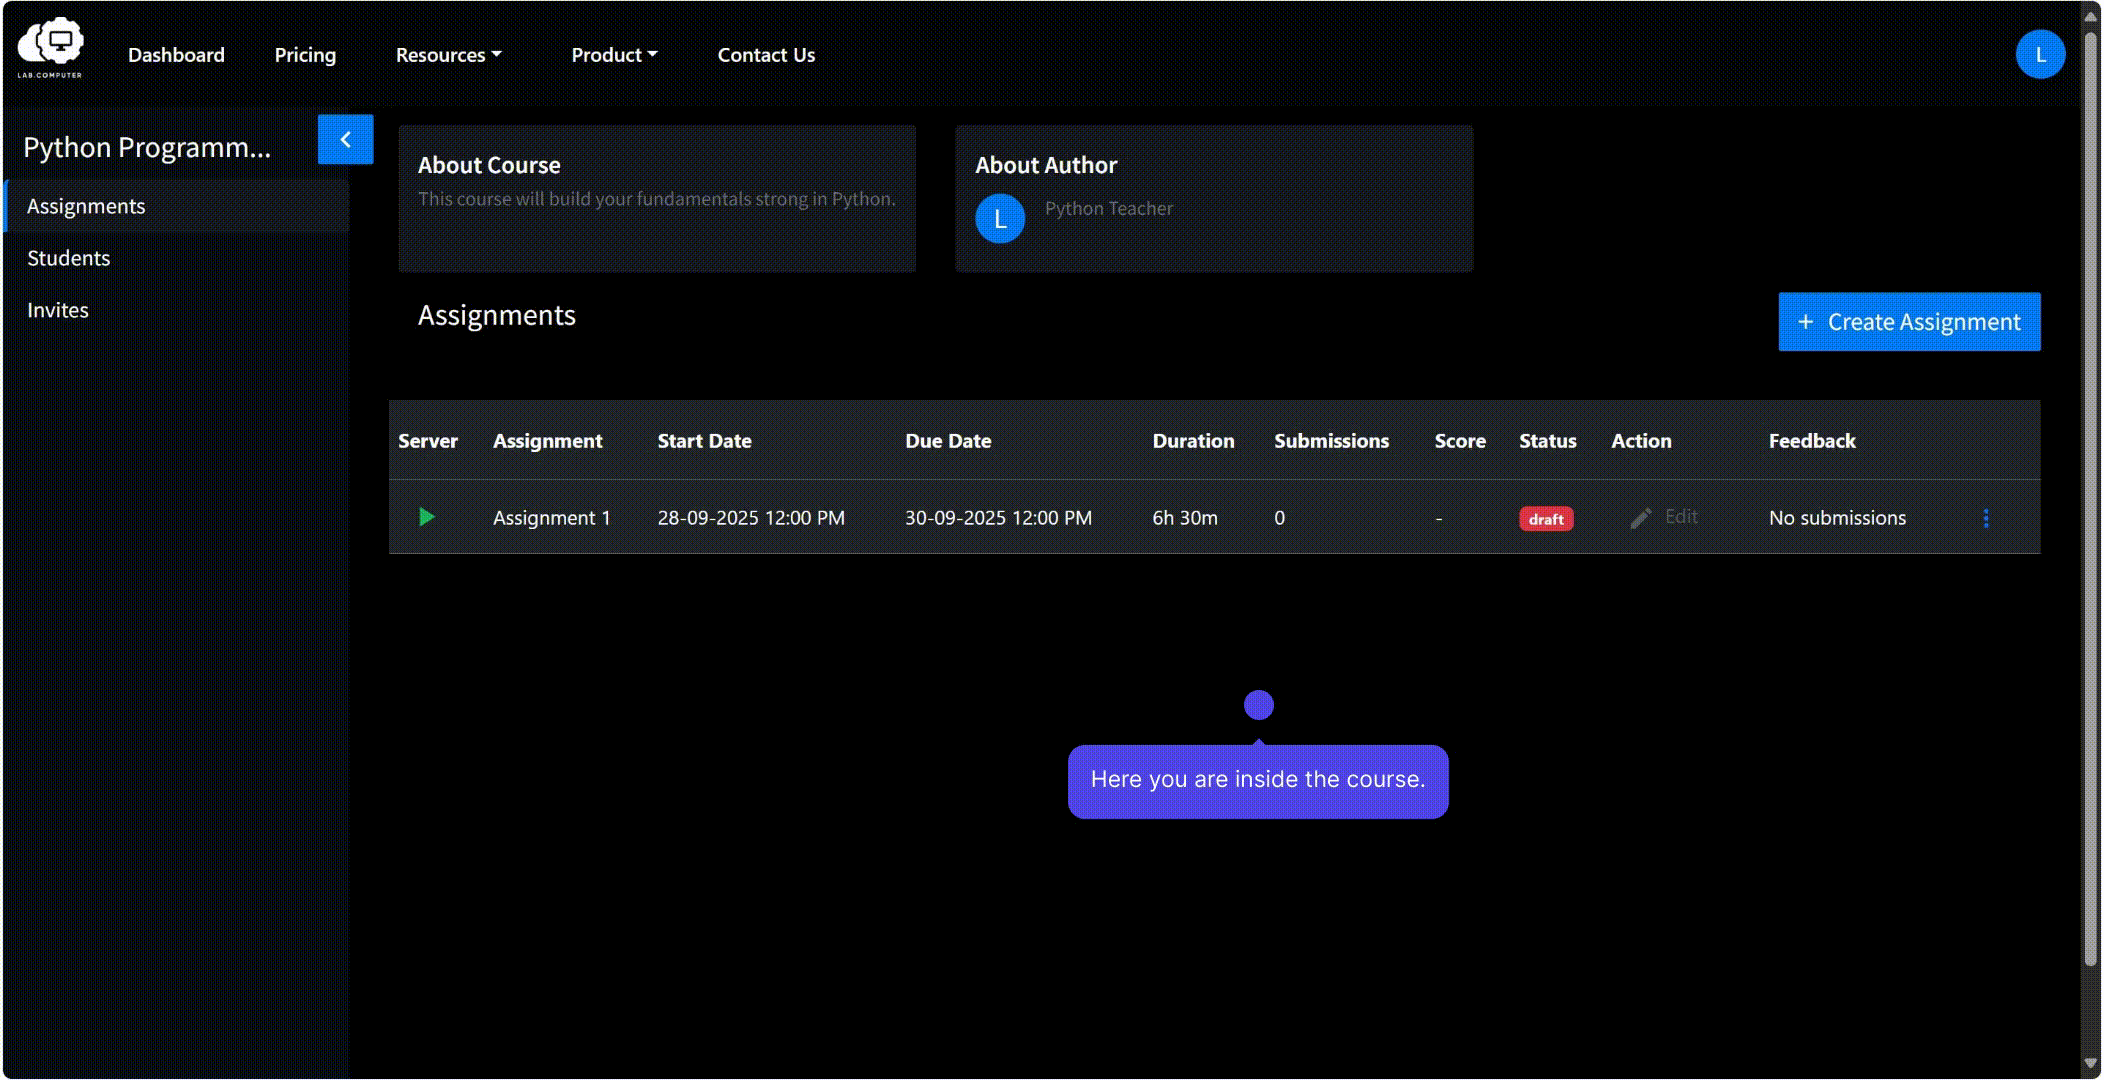Select Invites in the sidebar

[177, 310]
